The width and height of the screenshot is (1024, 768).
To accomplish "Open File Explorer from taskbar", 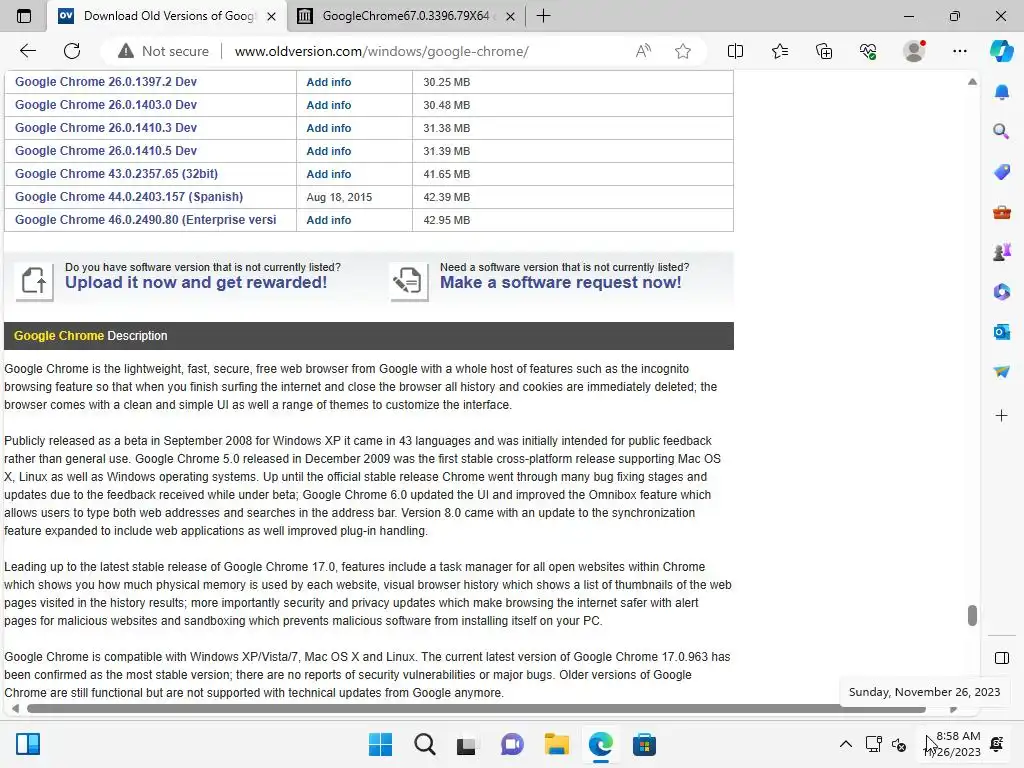I will (x=556, y=744).
